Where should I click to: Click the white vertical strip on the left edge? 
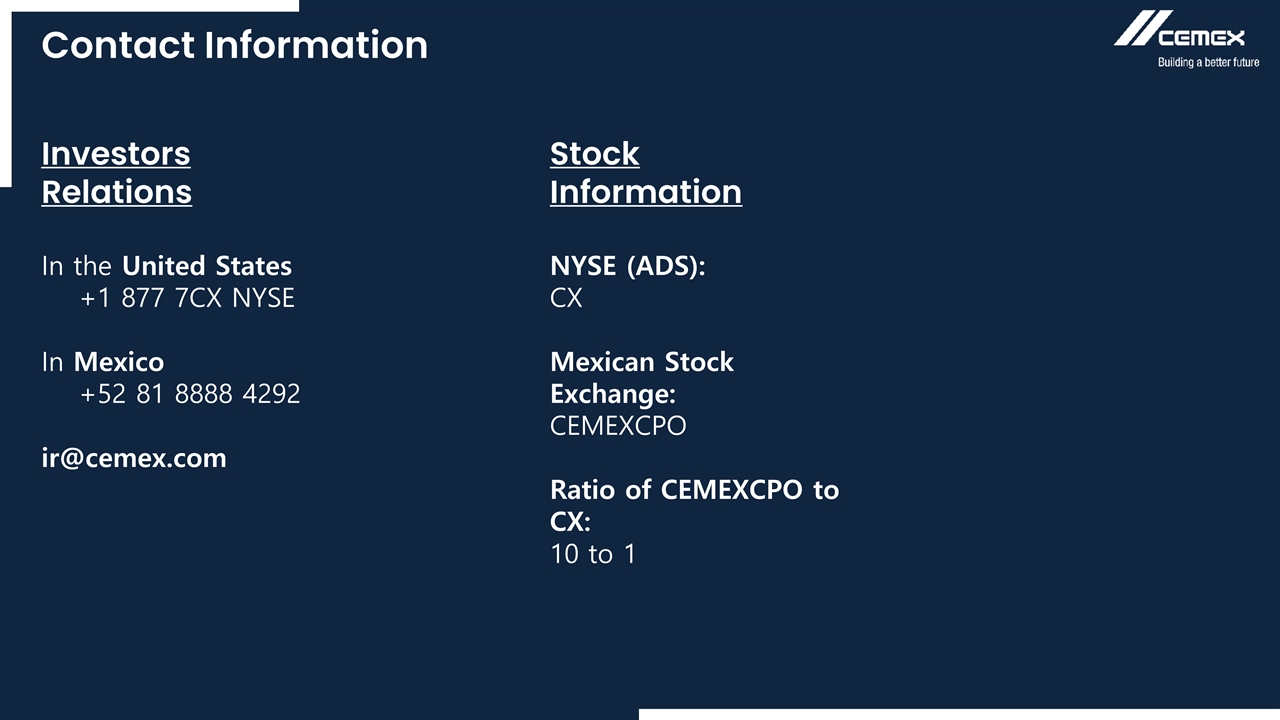point(5,100)
